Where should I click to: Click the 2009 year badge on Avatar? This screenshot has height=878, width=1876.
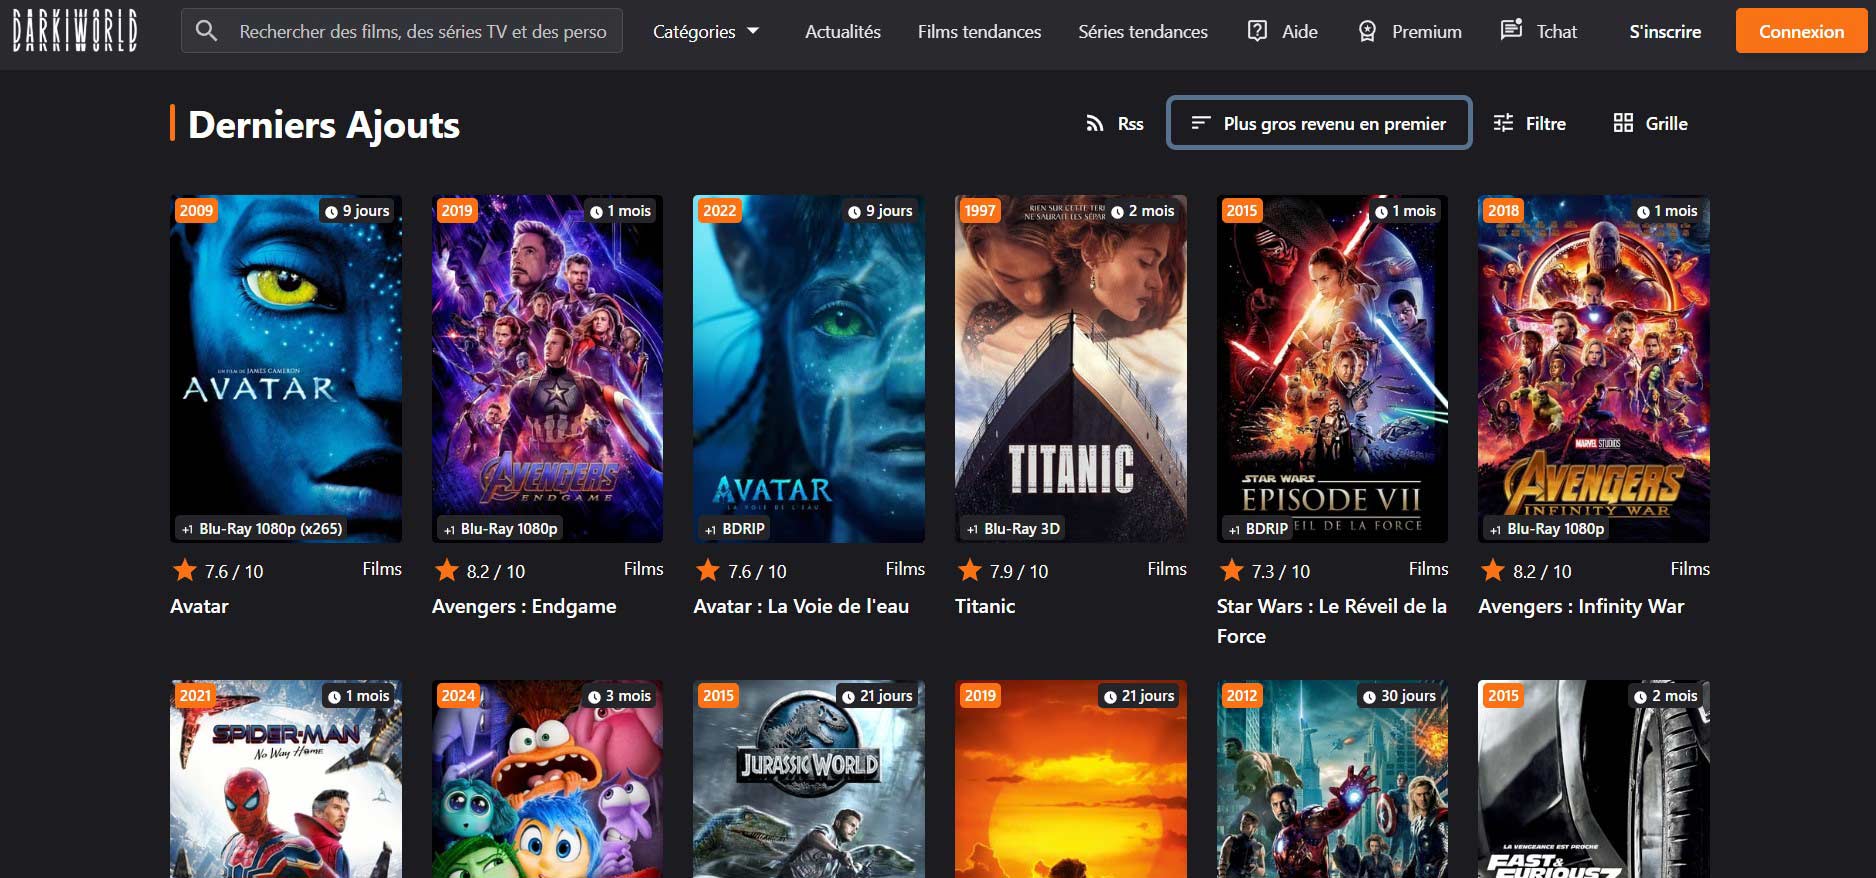click(x=196, y=210)
